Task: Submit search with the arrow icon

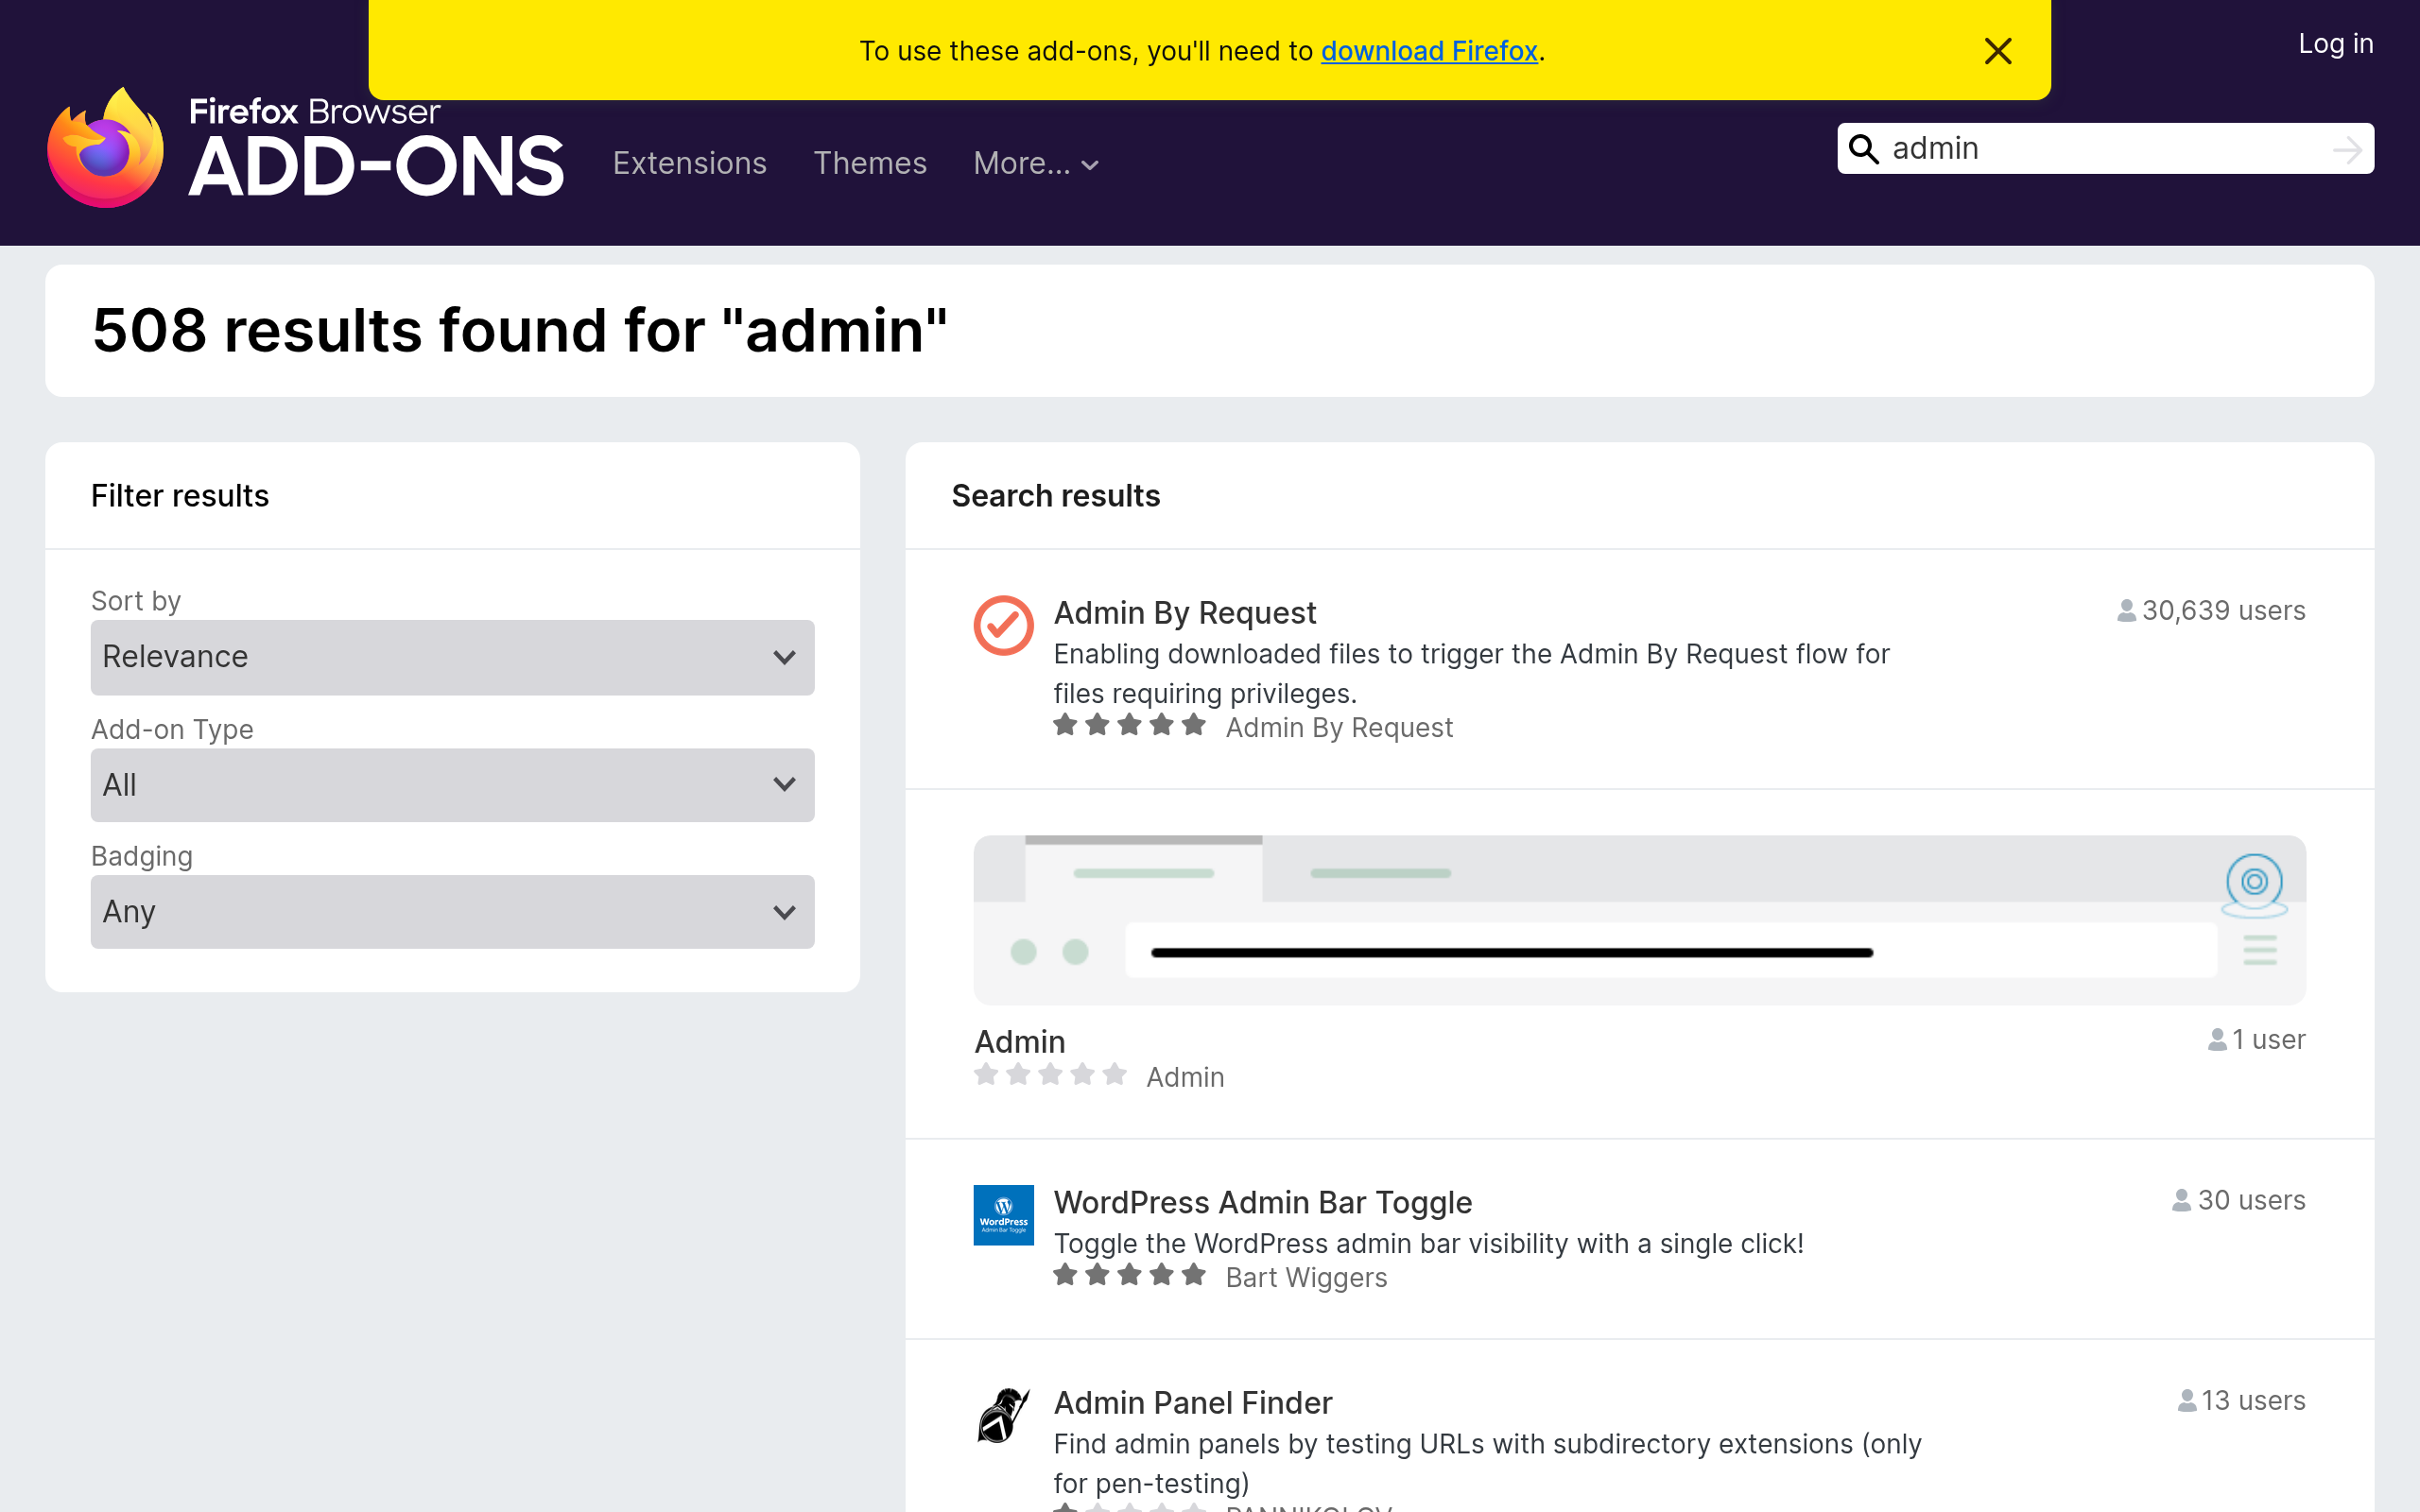Action: (x=2346, y=149)
